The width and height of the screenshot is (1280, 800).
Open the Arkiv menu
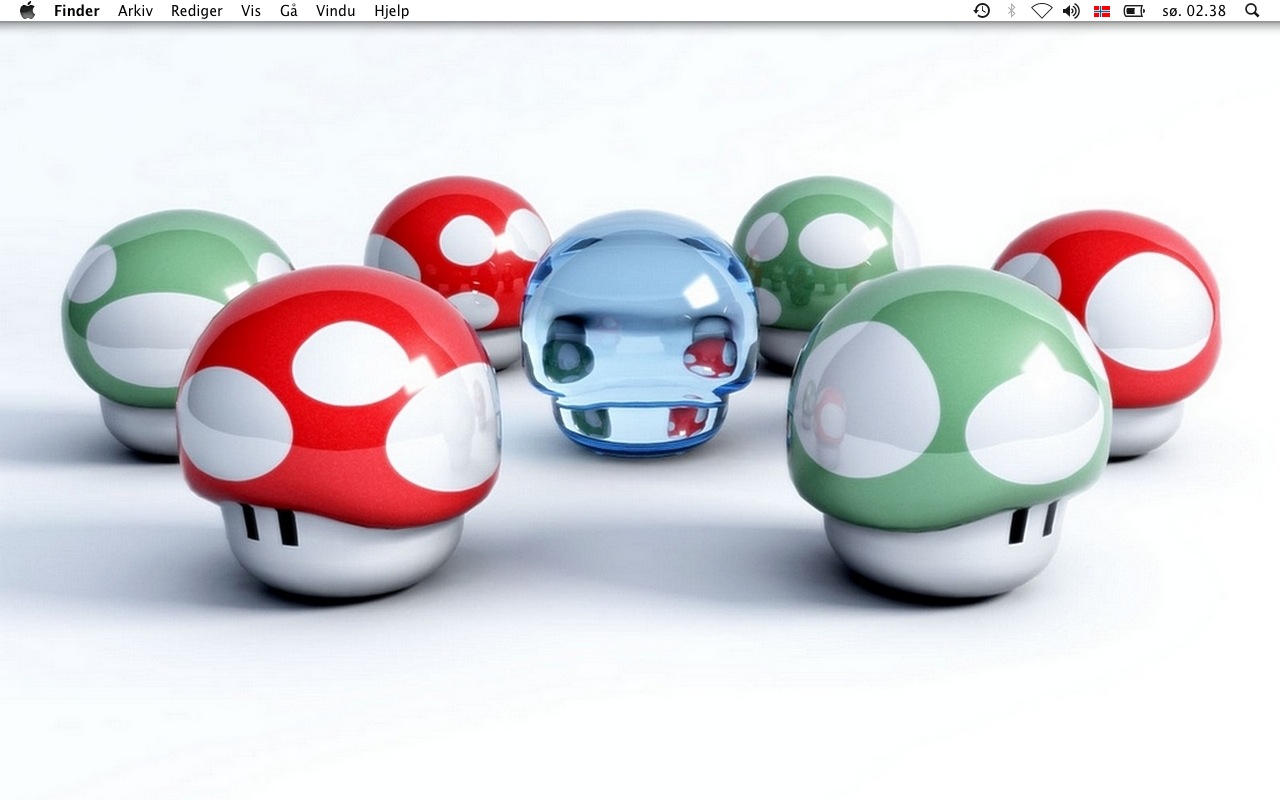135,11
